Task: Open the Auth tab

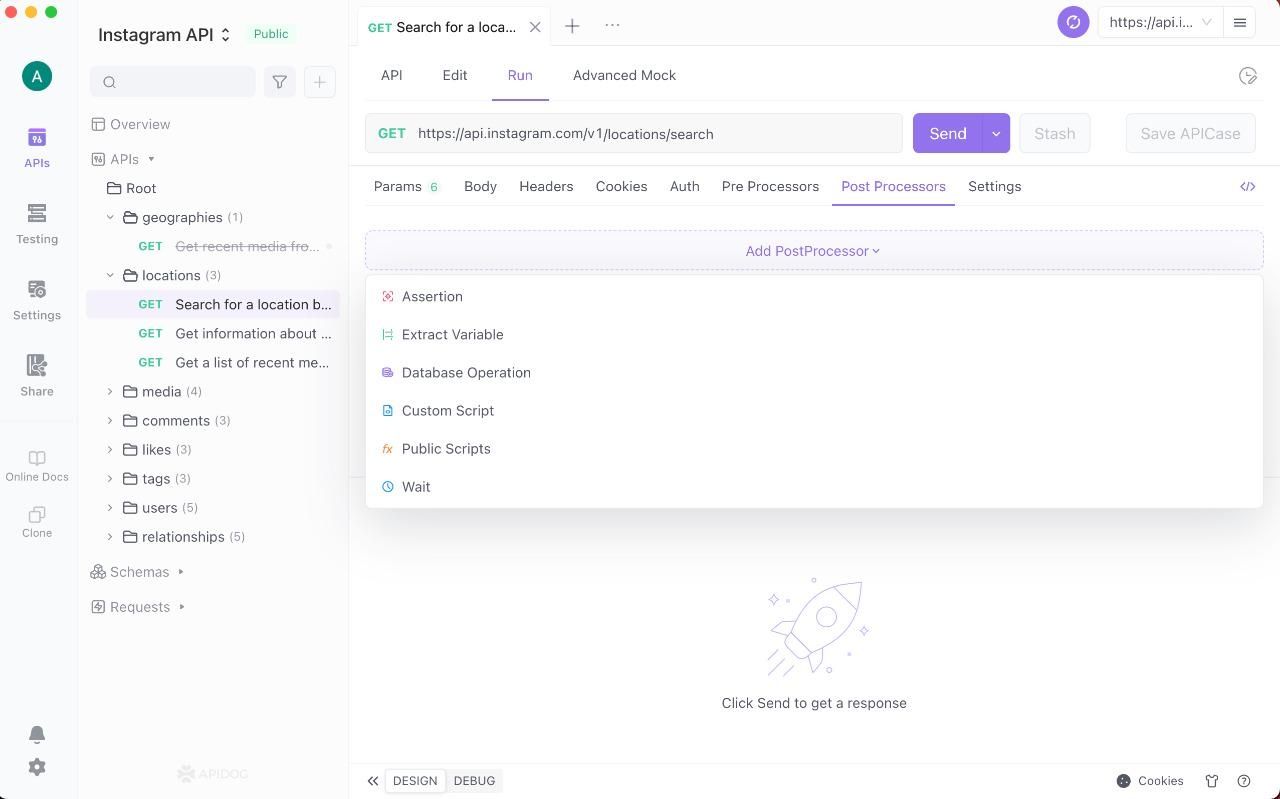Action: coord(684,187)
